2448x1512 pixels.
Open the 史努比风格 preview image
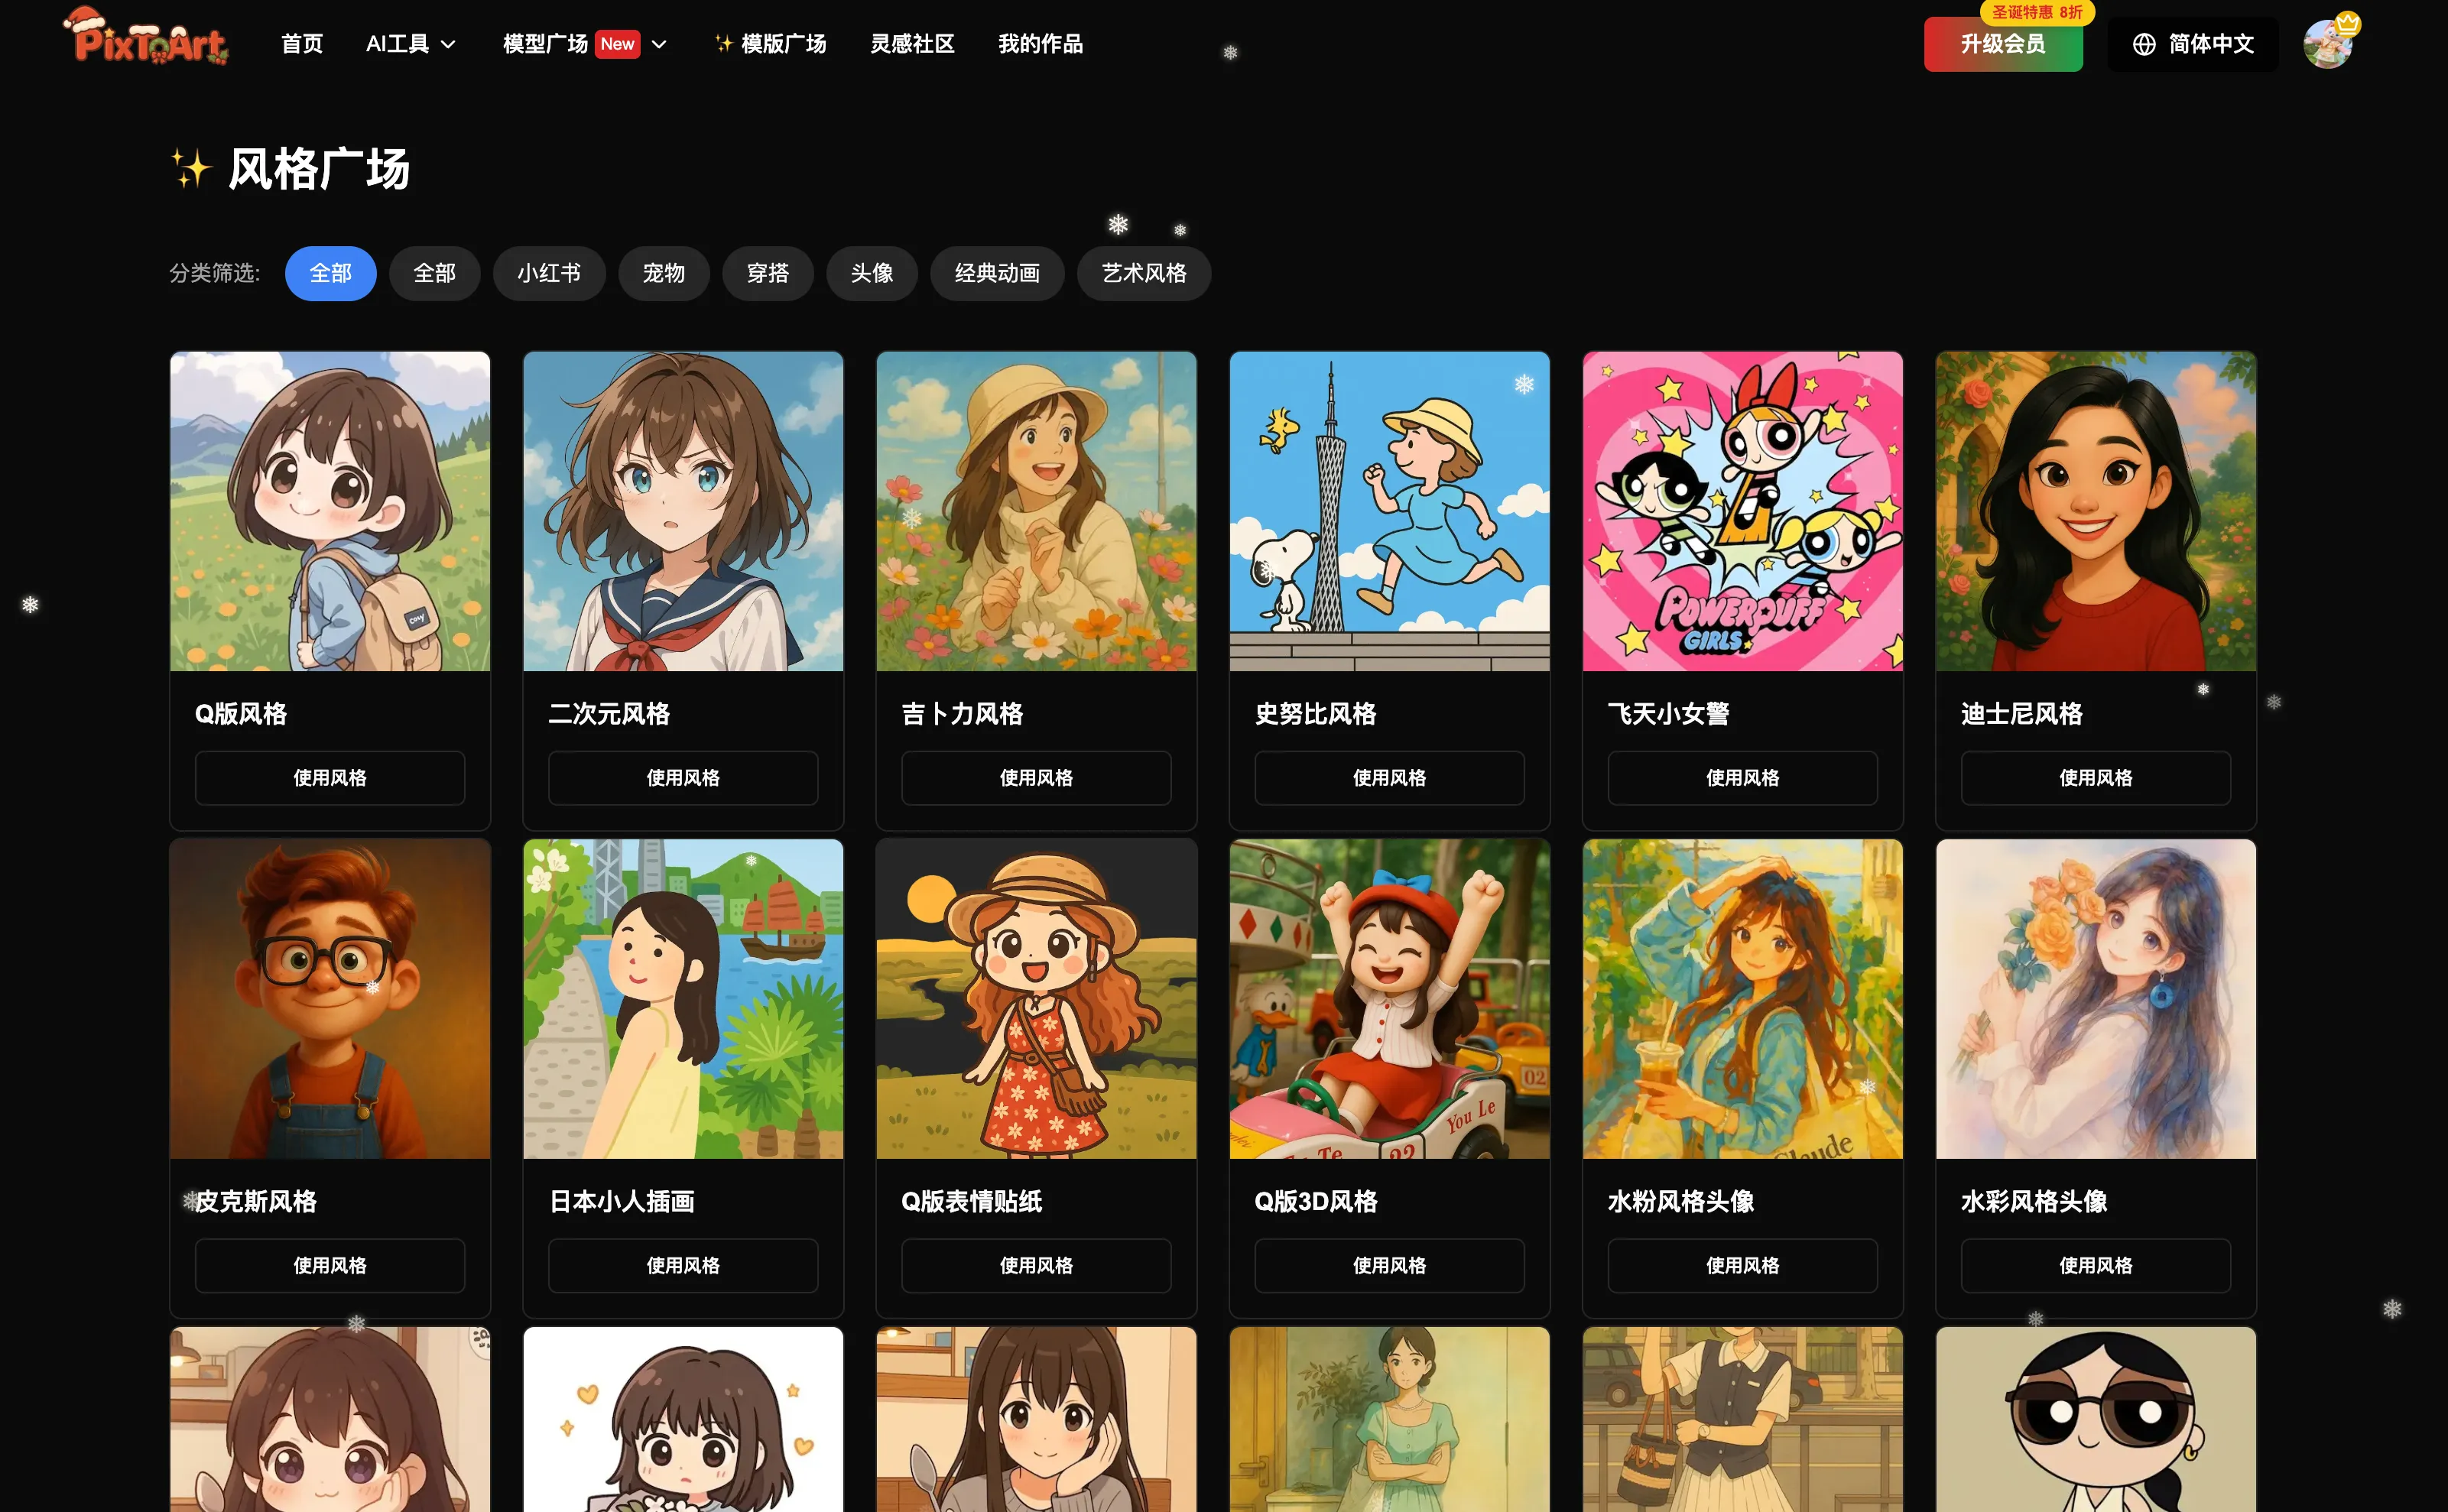[1389, 511]
